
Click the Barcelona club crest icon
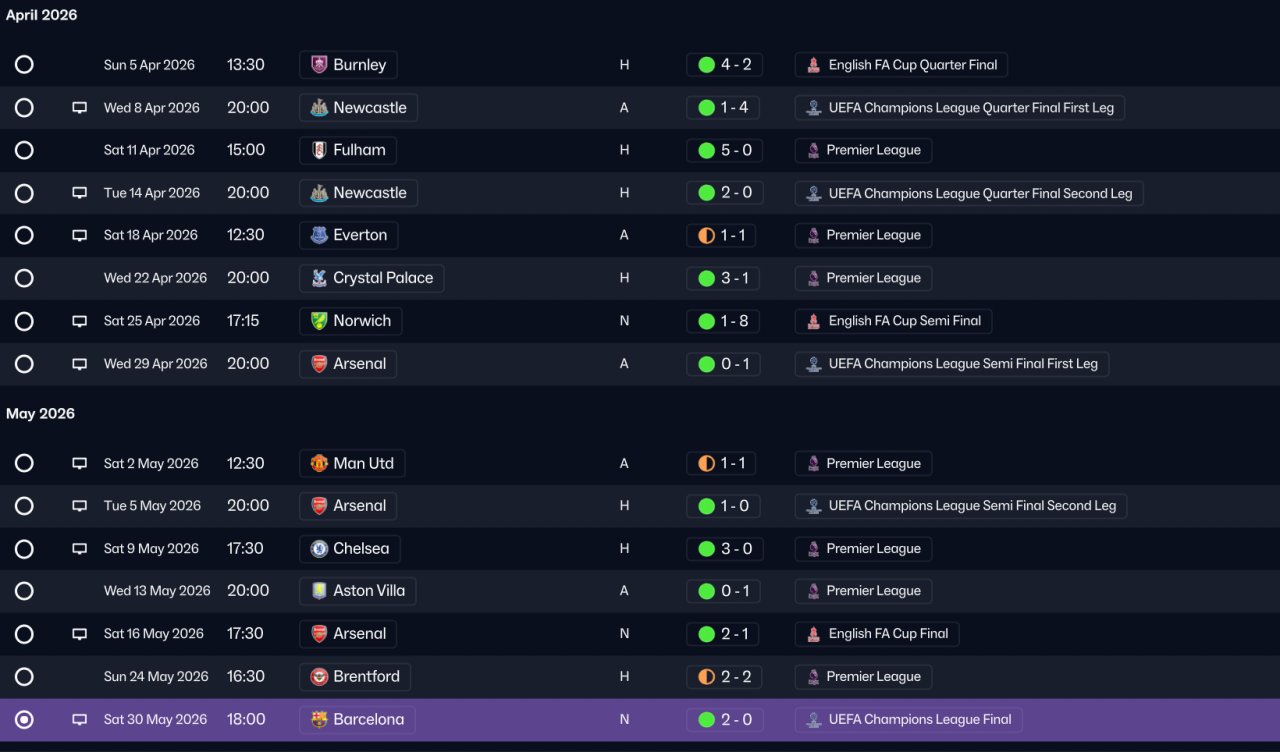(x=319, y=720)
